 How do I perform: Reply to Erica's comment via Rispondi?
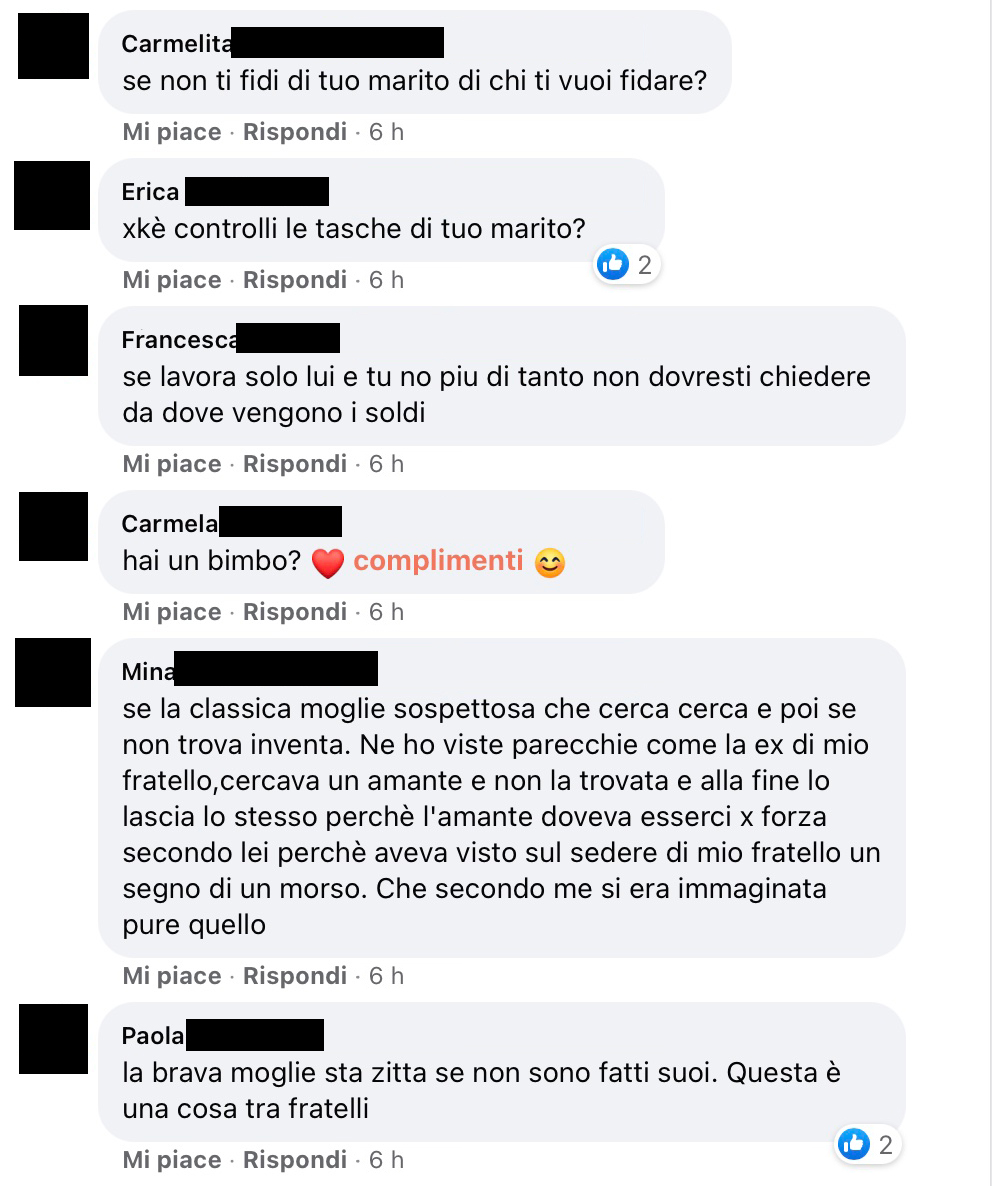pyautogui.click(x=295, y=280)
